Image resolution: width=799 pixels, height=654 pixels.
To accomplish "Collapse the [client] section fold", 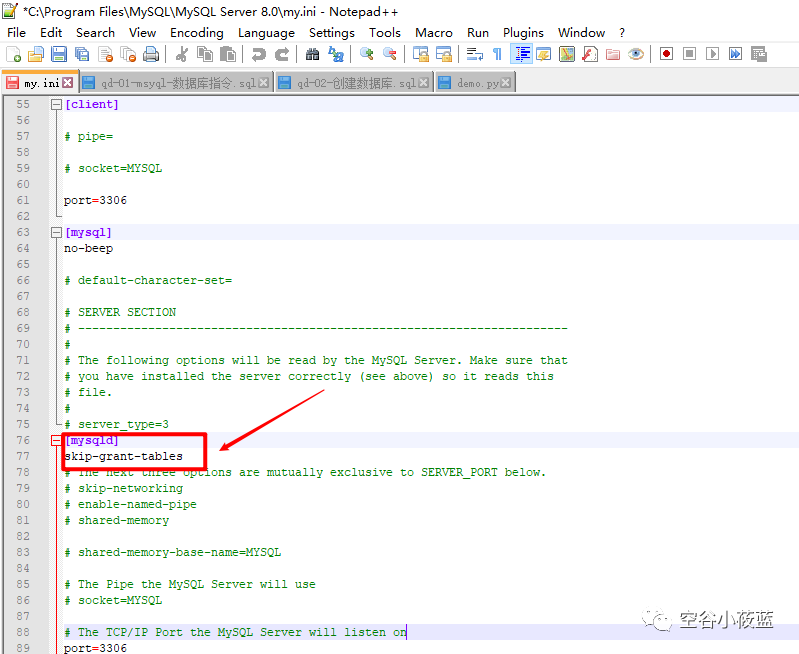I will tap(56, 104).
